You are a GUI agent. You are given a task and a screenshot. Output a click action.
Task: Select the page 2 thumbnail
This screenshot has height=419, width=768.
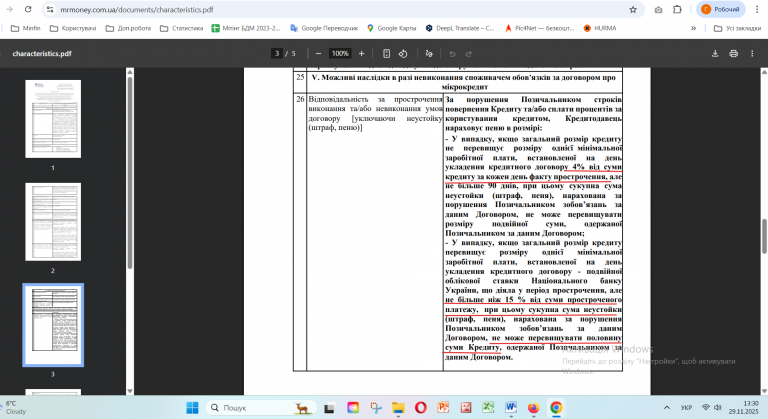(53, 222)
